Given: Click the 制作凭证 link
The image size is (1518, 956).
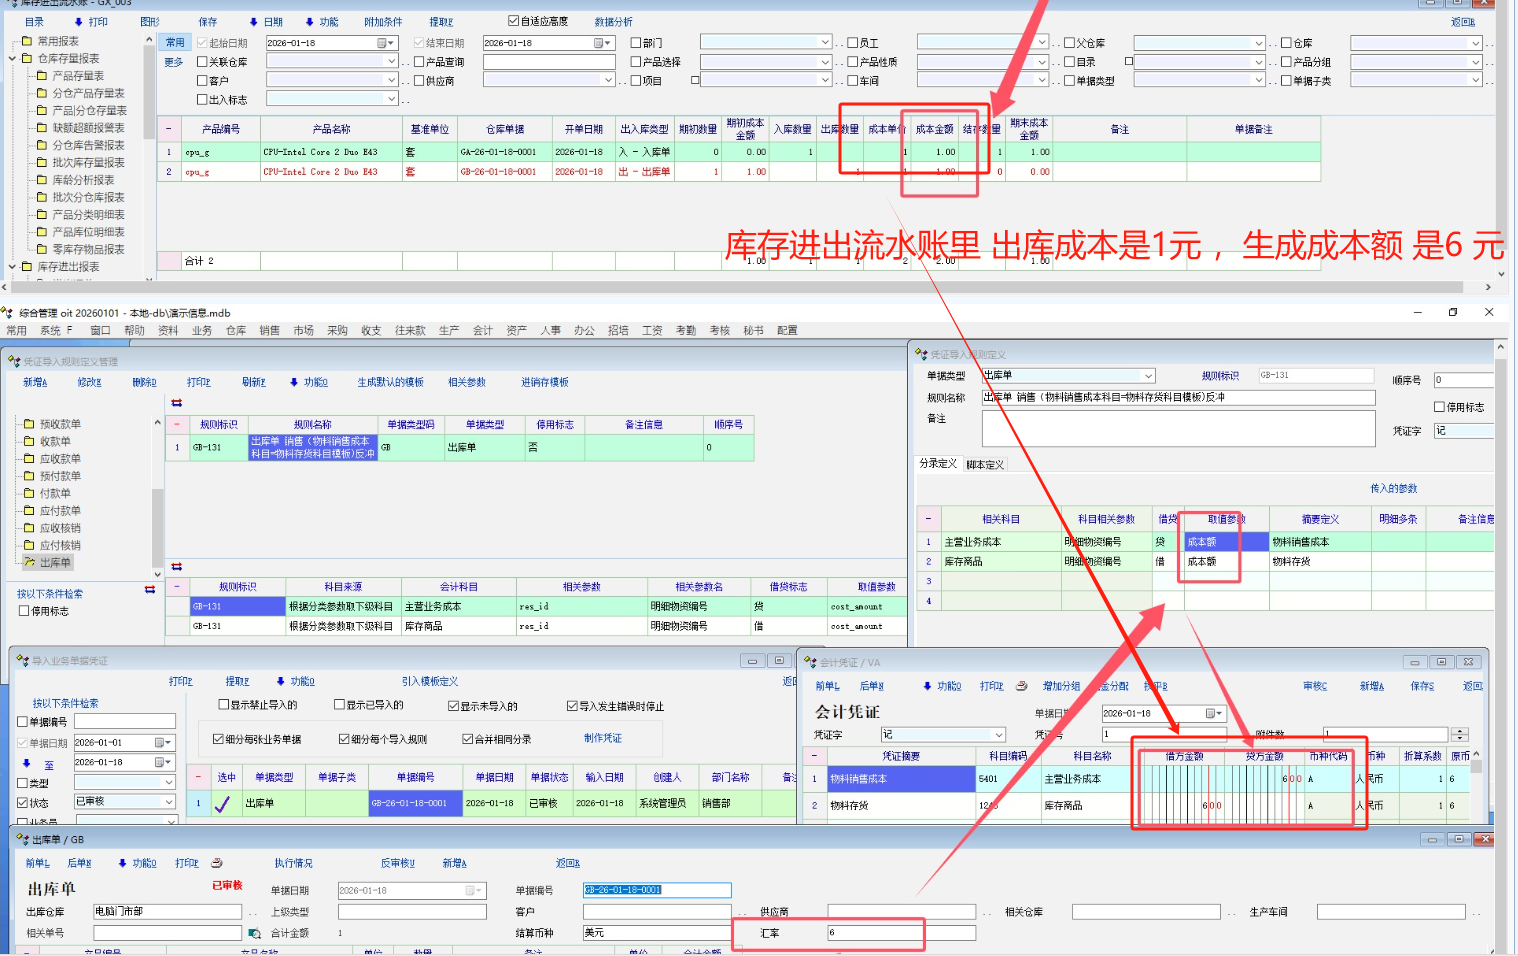Looking at the screenshot, I should [602, 738].
